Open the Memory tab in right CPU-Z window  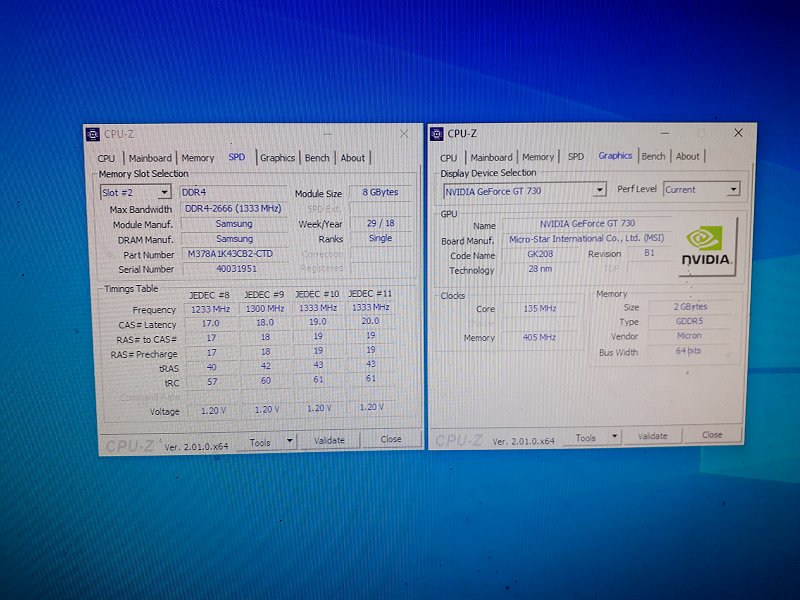point(538,157)
